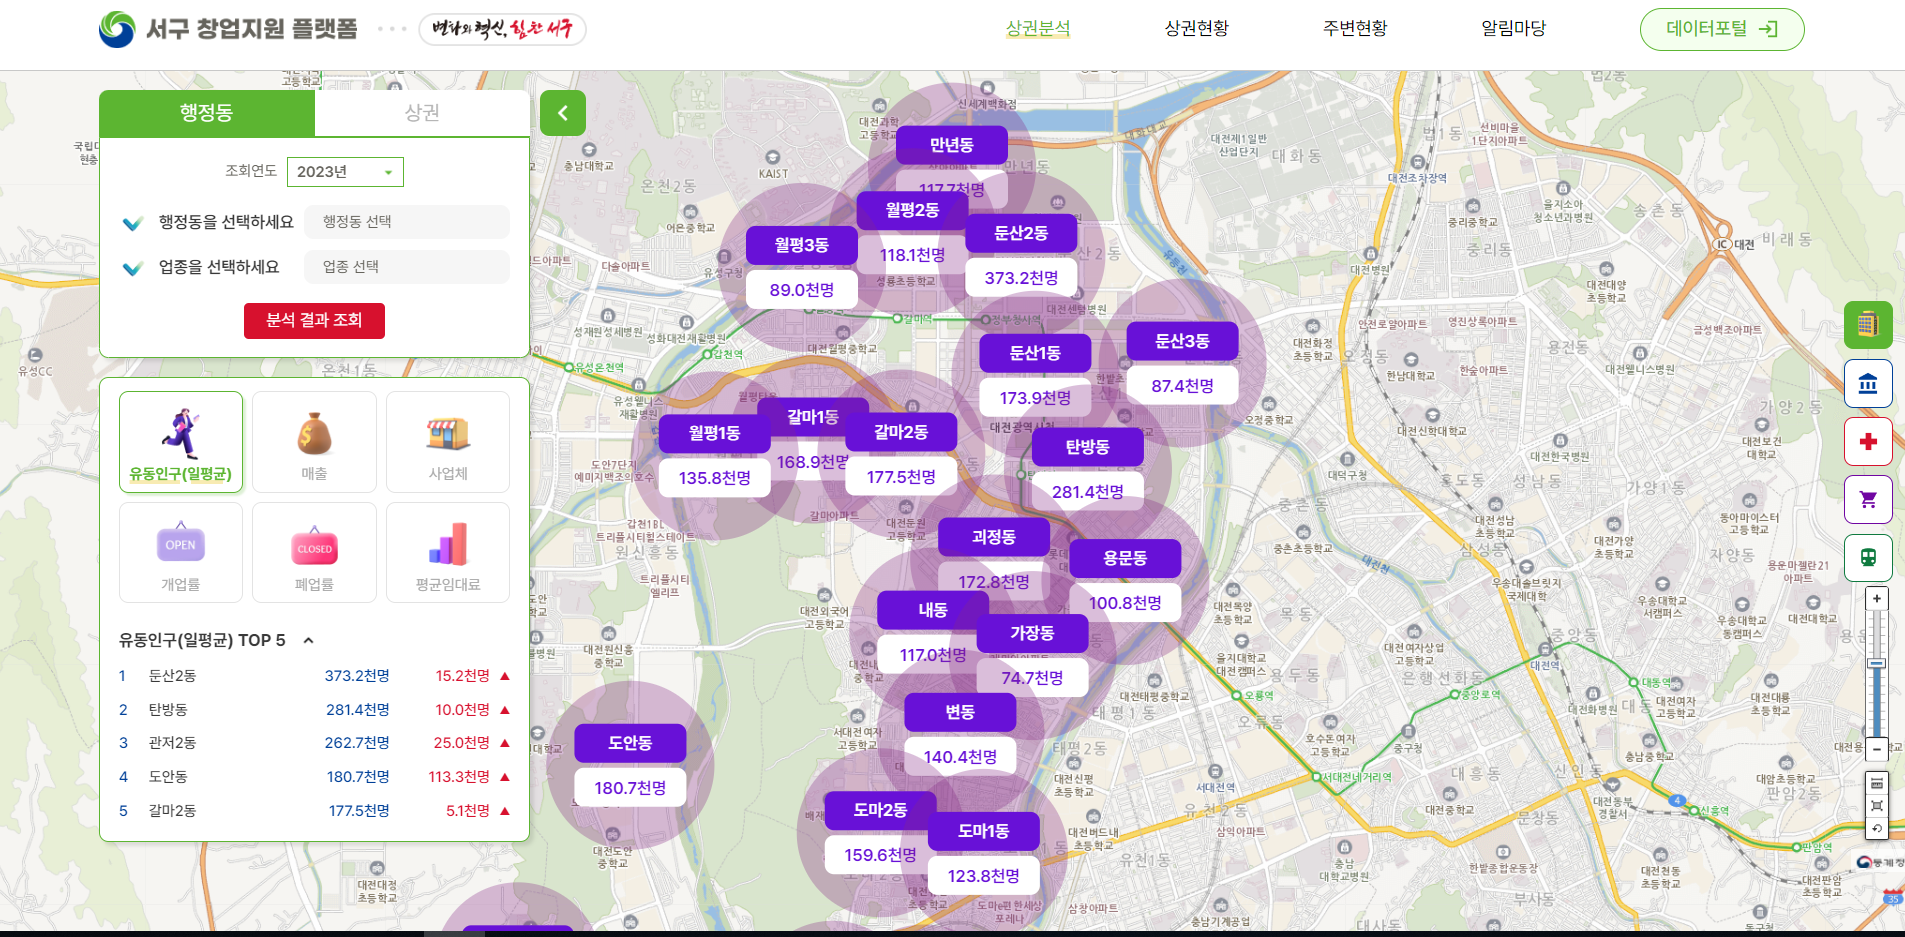Select the 유동인구(일평균) indicator card
Image resolution: width=1905 pixels, height=937 pixels.
(181, 442)
